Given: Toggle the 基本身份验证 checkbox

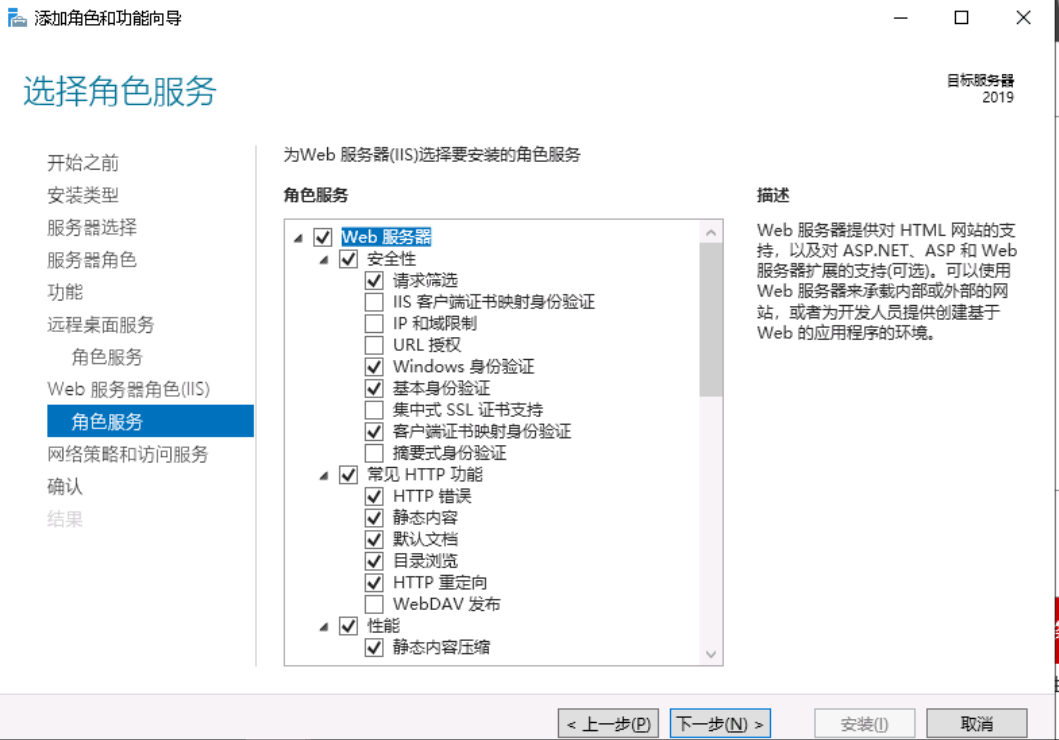Looking at the screenshot, I should (x=374, y=388).
